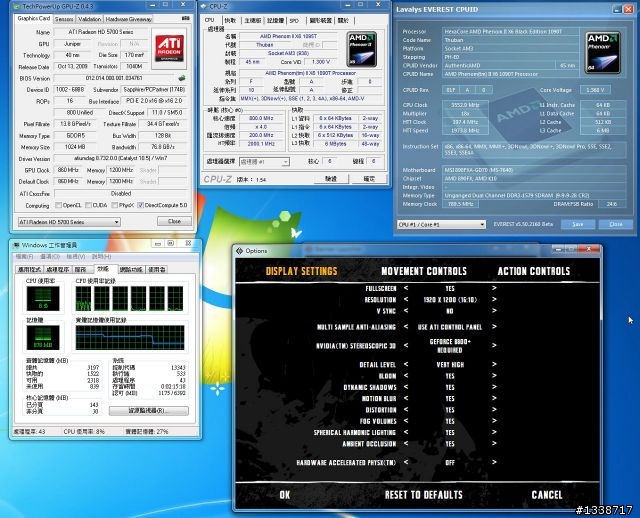640x518 pixels.
Task: Click right arrow next to V Sync
Action: pos(494,311)
